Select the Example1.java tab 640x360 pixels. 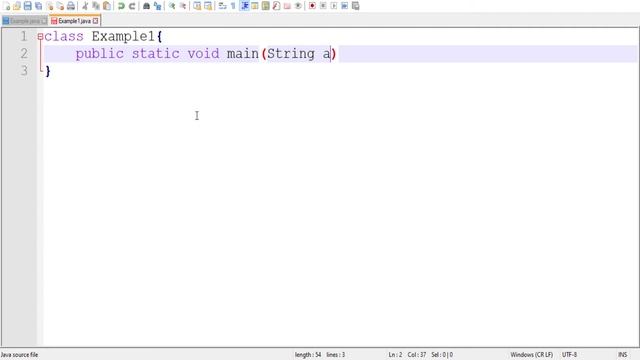74,21
